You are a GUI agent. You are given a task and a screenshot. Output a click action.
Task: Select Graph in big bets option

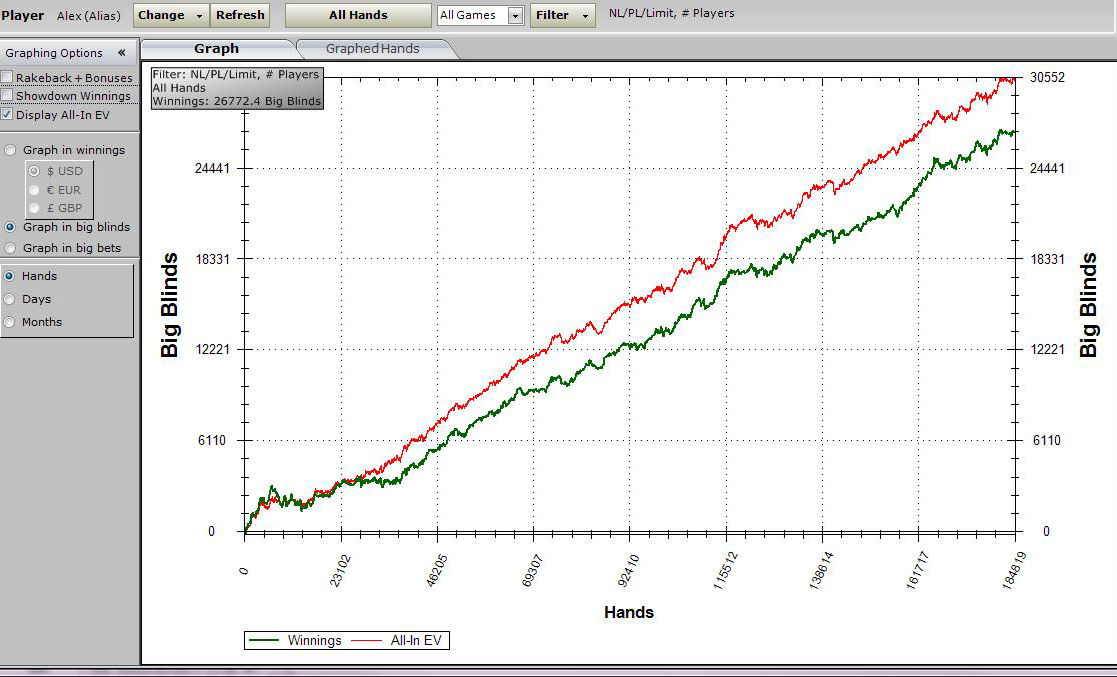pyautogui.click(x=11, y=248)
